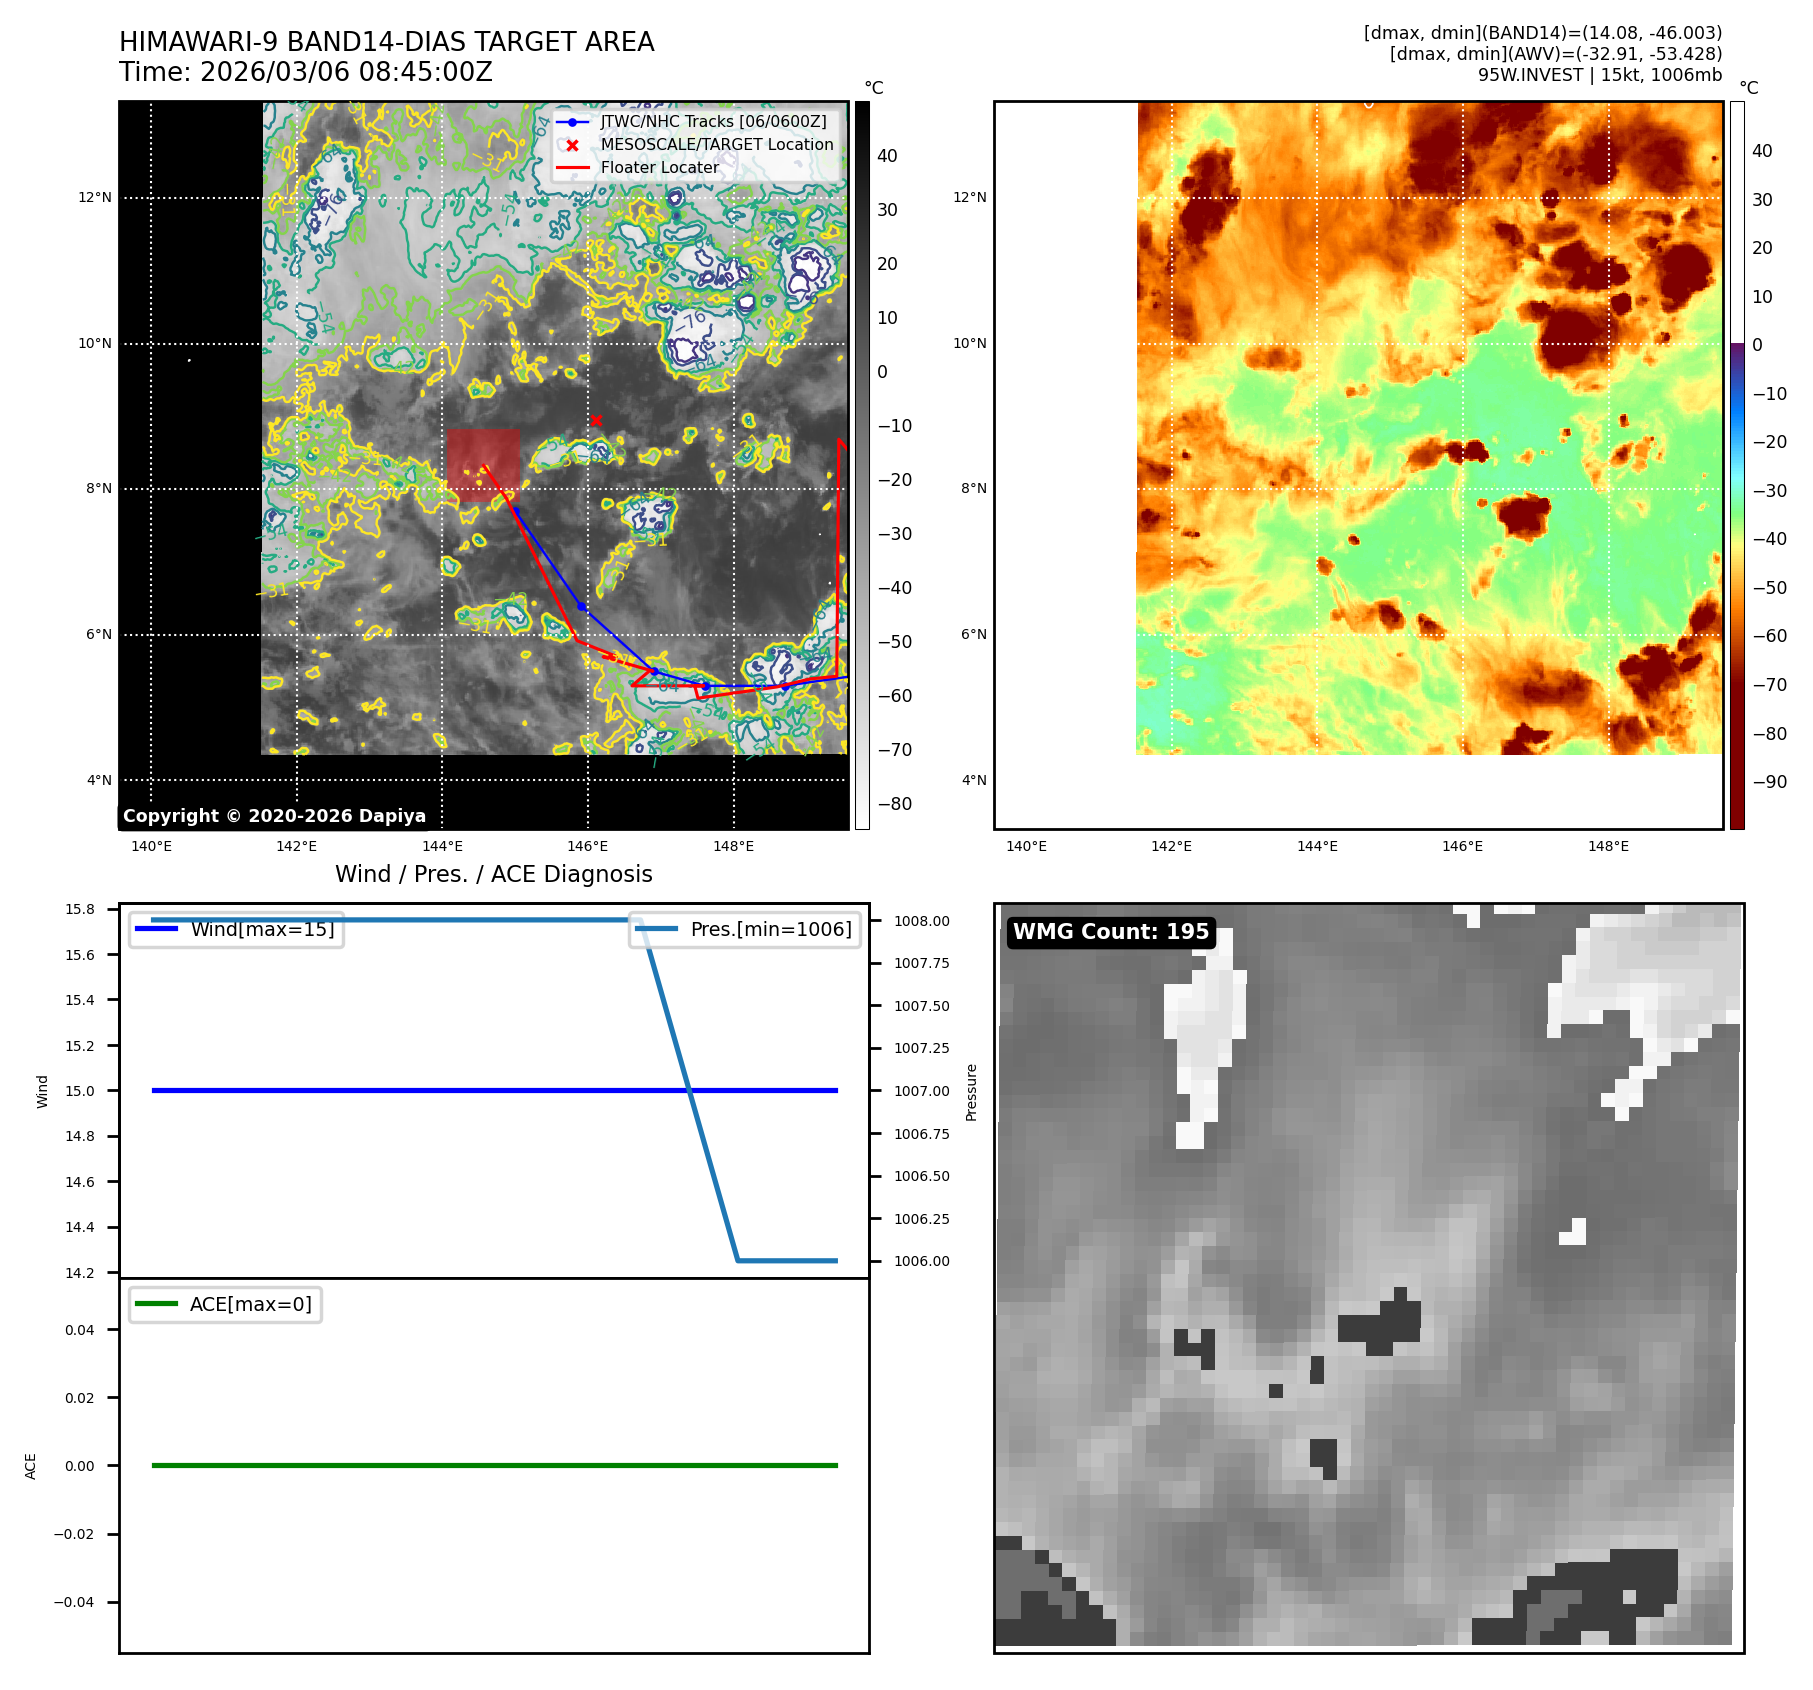The image size is (1813, 1690).
Task: Click the red Floater Locater legend line
Action: [572, 168]
